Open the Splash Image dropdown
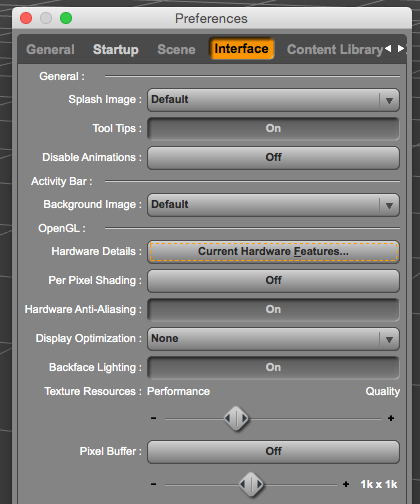Image resolution: width=420 pixels, height=504 pixels. tap(273, 100)
